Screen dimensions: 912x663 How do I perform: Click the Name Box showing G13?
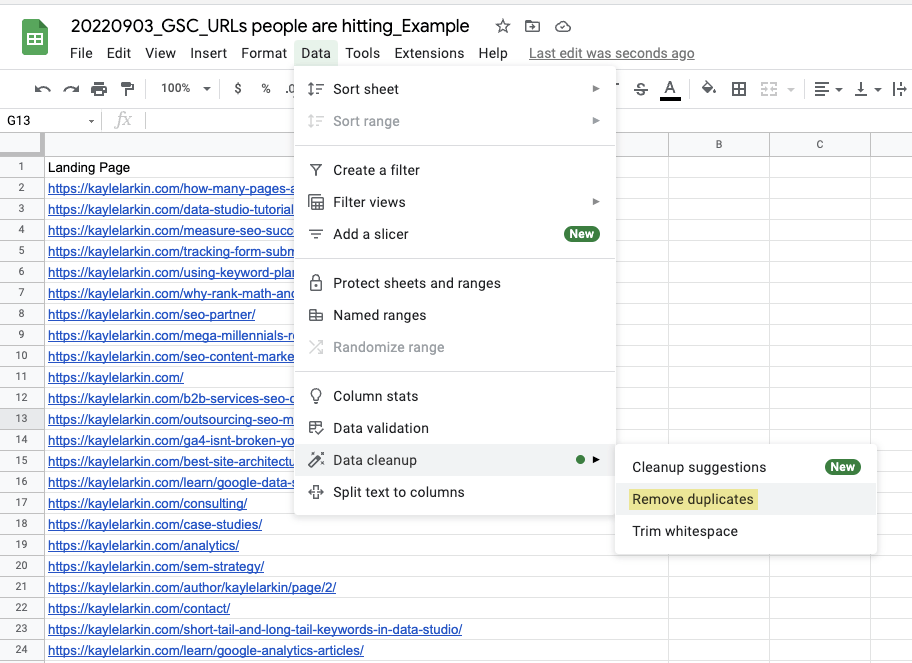[x=30, y=119]
